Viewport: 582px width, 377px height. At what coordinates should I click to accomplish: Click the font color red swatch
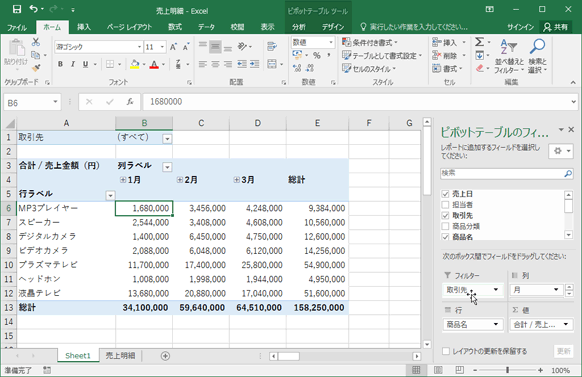pos(154,64)
